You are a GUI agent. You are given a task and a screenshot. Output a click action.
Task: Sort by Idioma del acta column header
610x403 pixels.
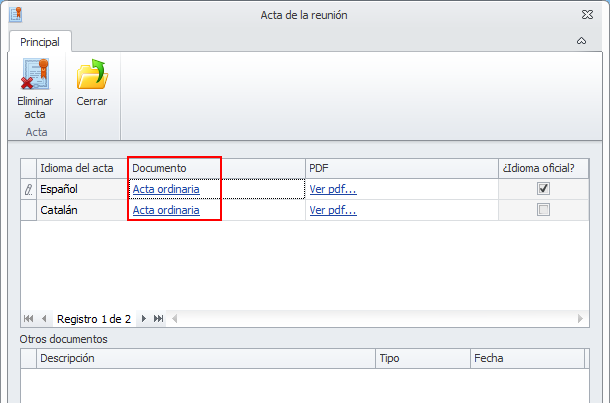coord(82,168)
